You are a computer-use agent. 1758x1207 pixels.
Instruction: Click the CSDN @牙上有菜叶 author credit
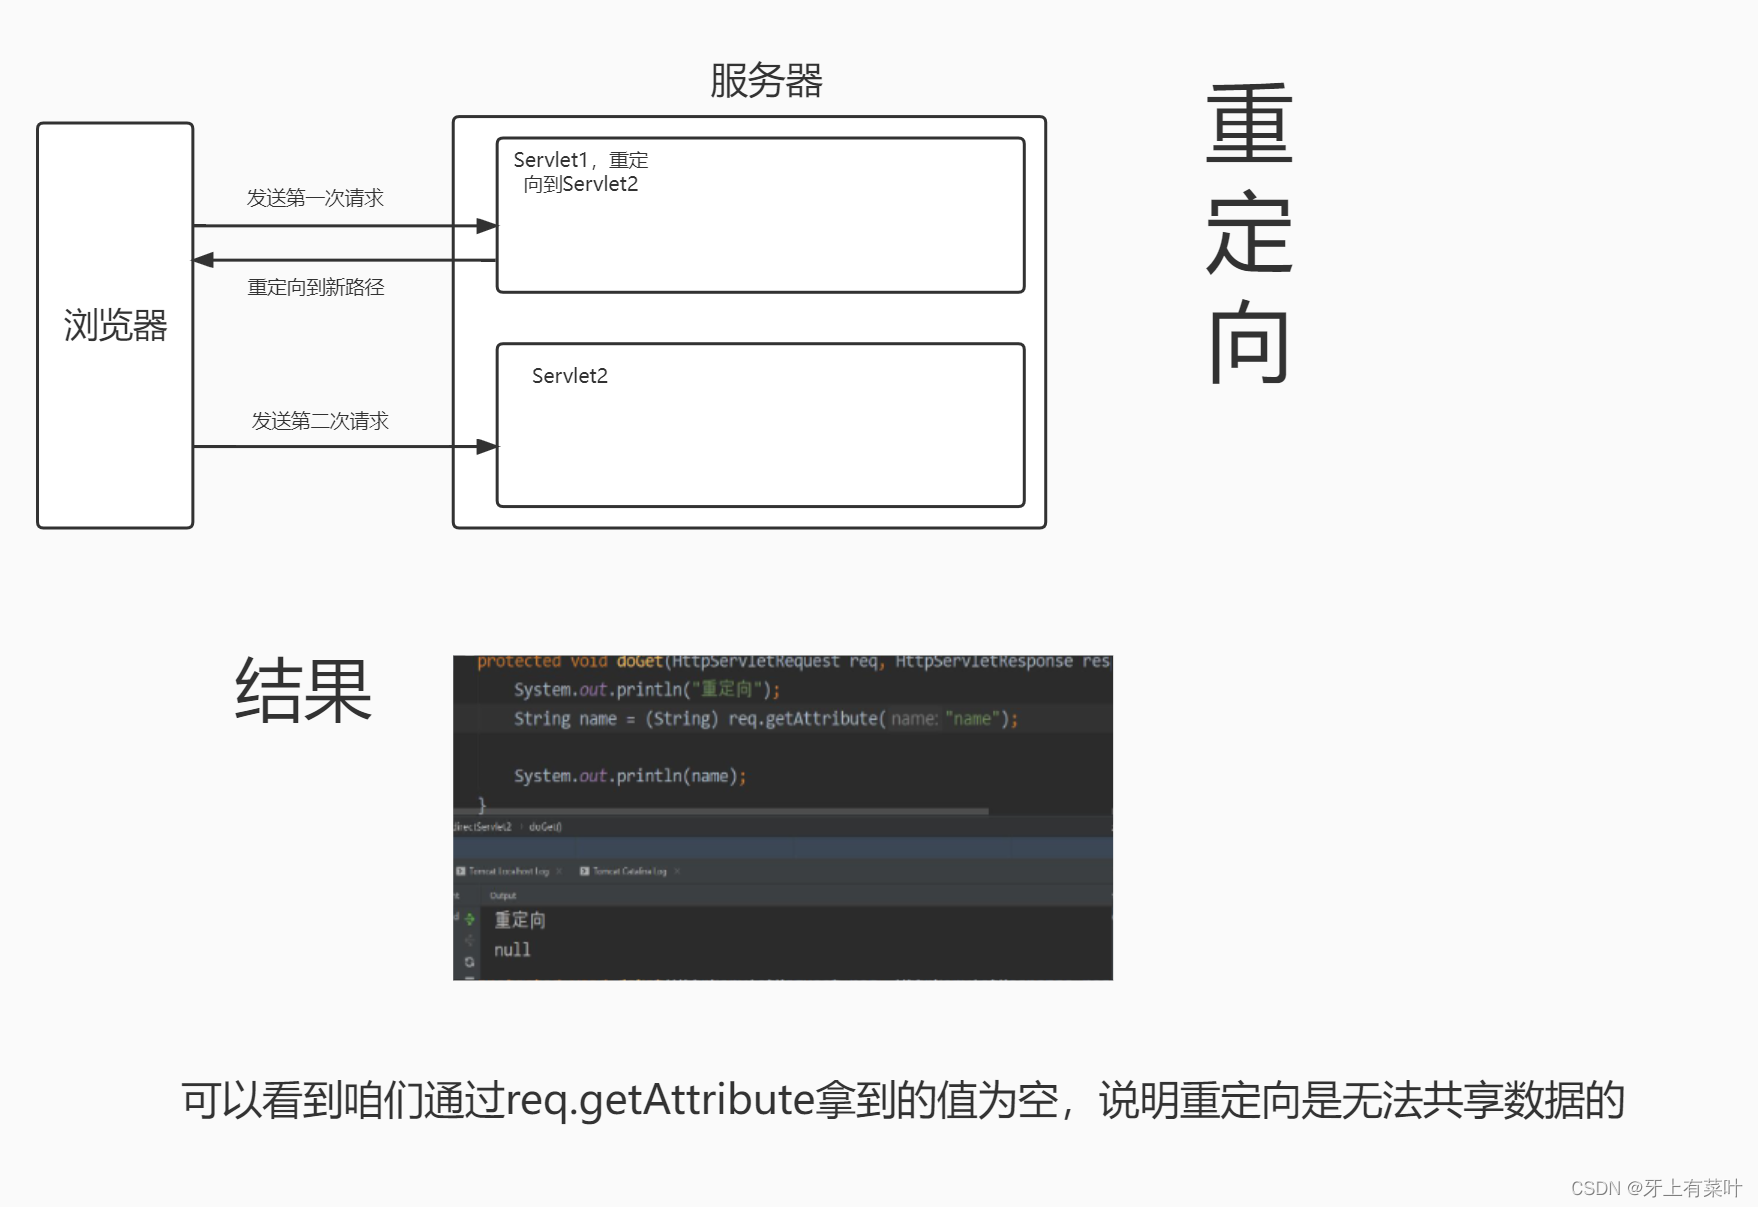click(x=1656, y=1188)
